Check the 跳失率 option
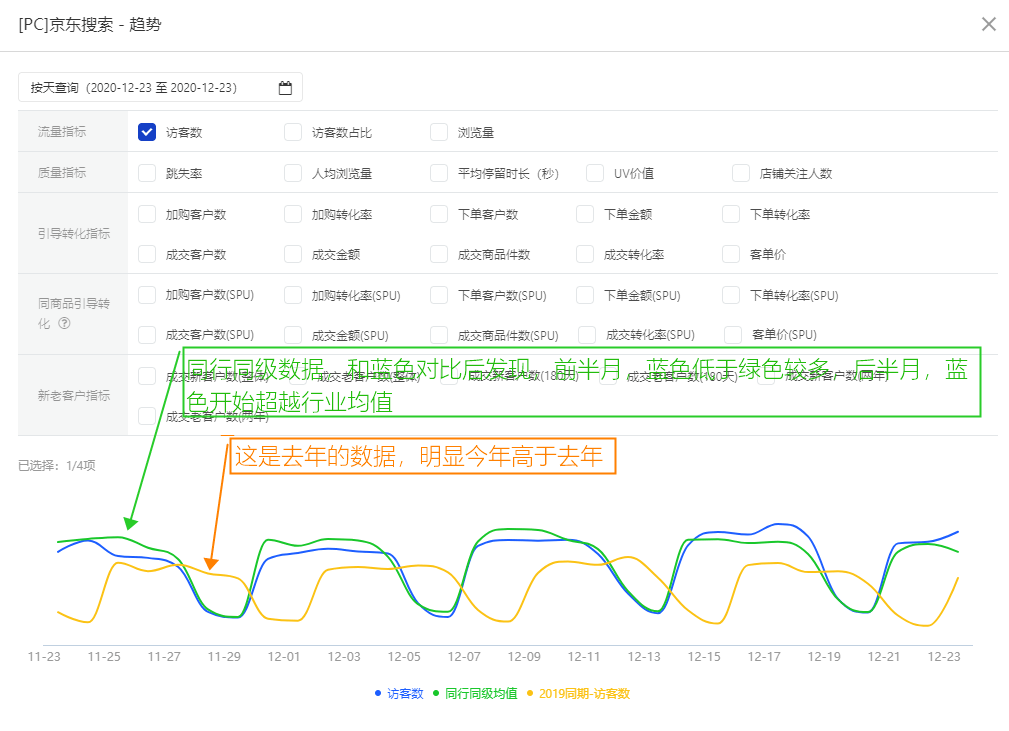Viewport: 1009px width, 731px height. click(147, 173)
